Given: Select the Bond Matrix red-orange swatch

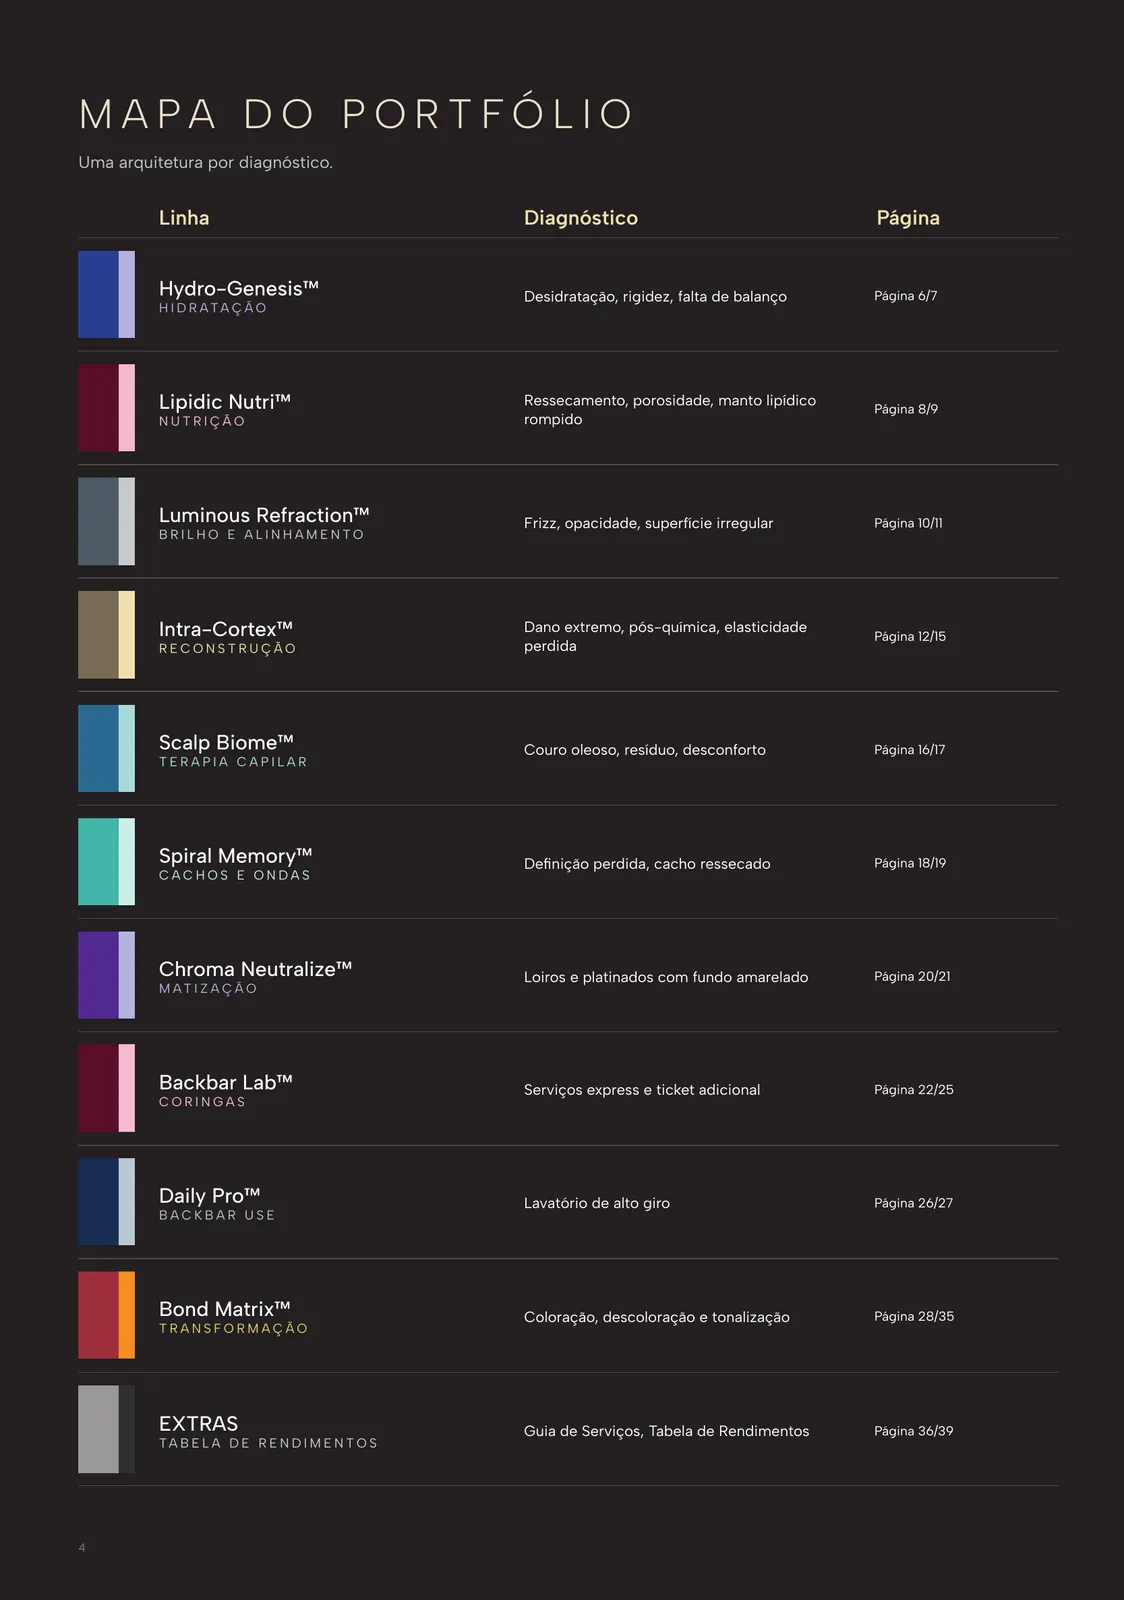Looking at the screenshot, I should 106,1315.
